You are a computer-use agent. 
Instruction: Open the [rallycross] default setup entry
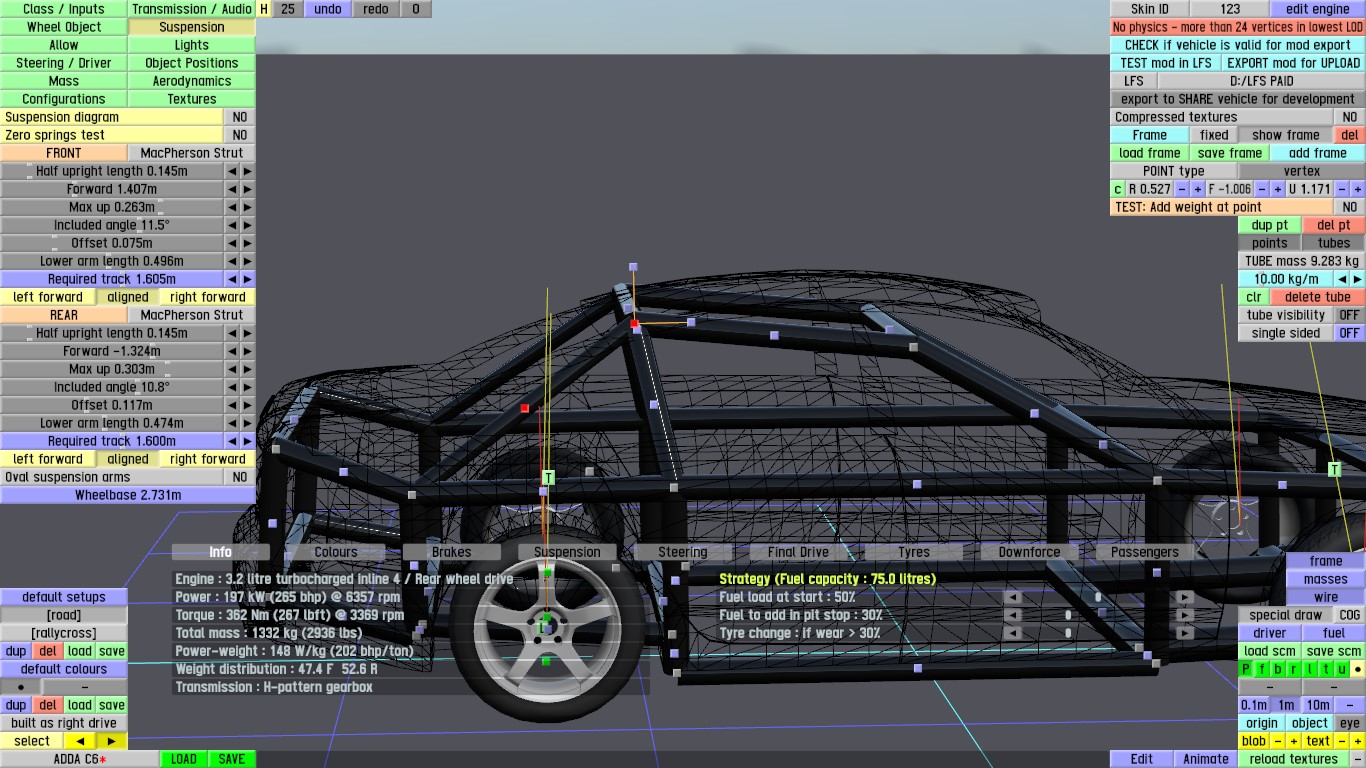[64, 633]
